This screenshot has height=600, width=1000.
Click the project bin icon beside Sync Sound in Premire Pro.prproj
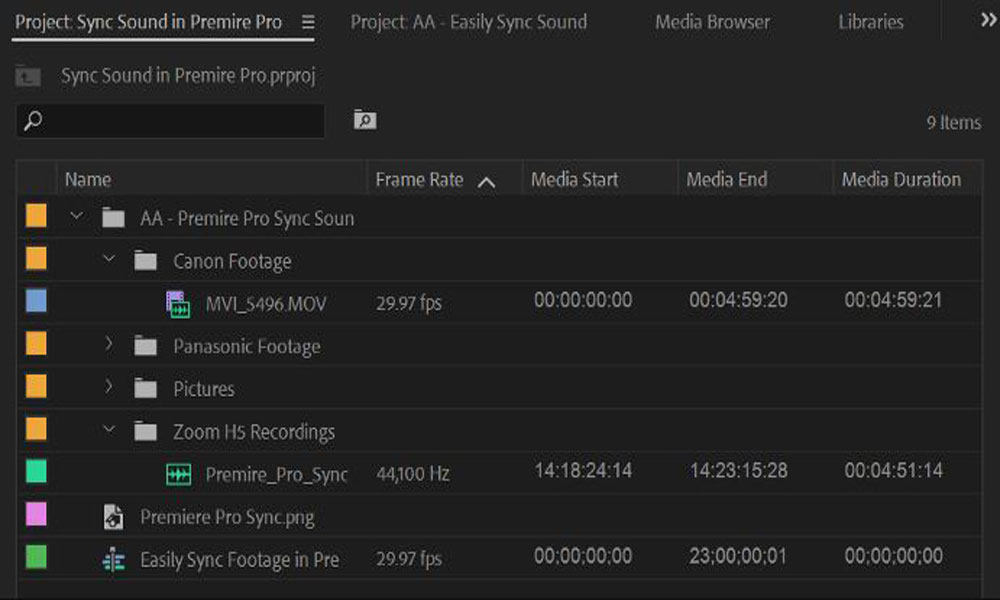[28, 77]
